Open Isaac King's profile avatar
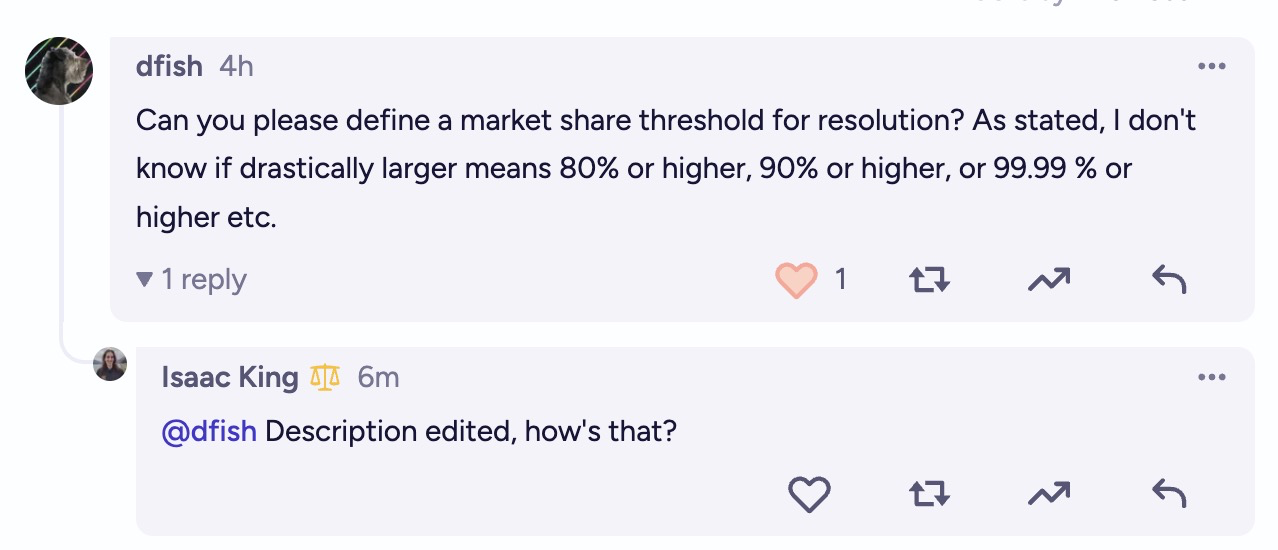1278x550 pixels. tap(110, 365)
